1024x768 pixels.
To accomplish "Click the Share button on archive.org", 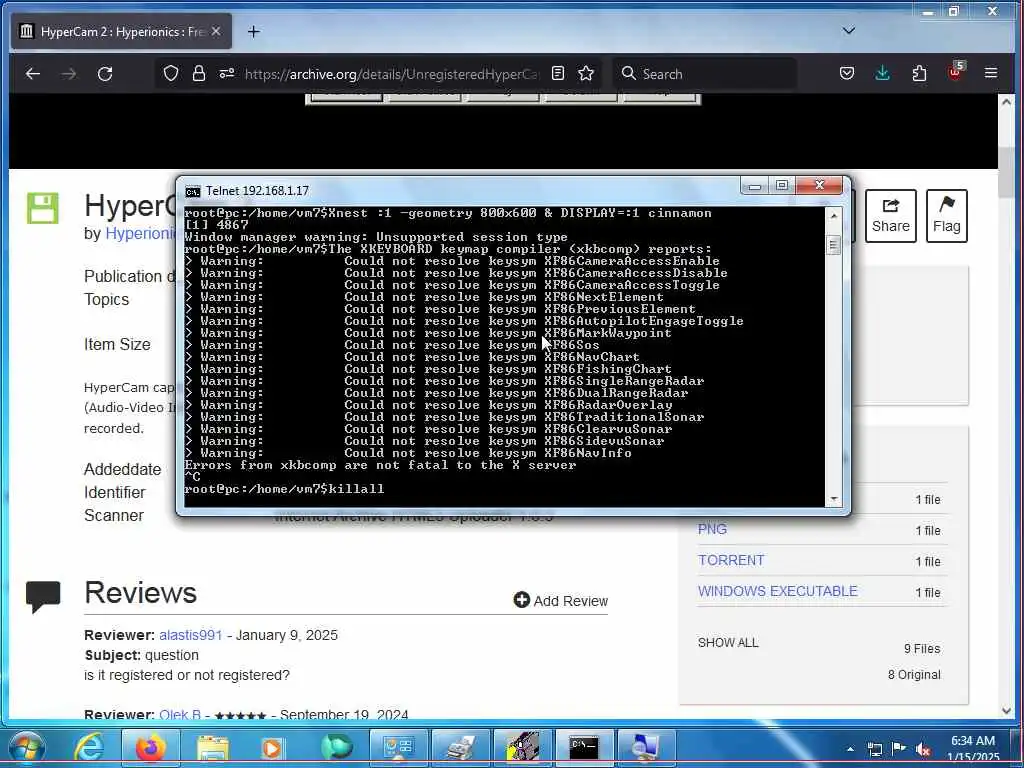I will point(891,216).
